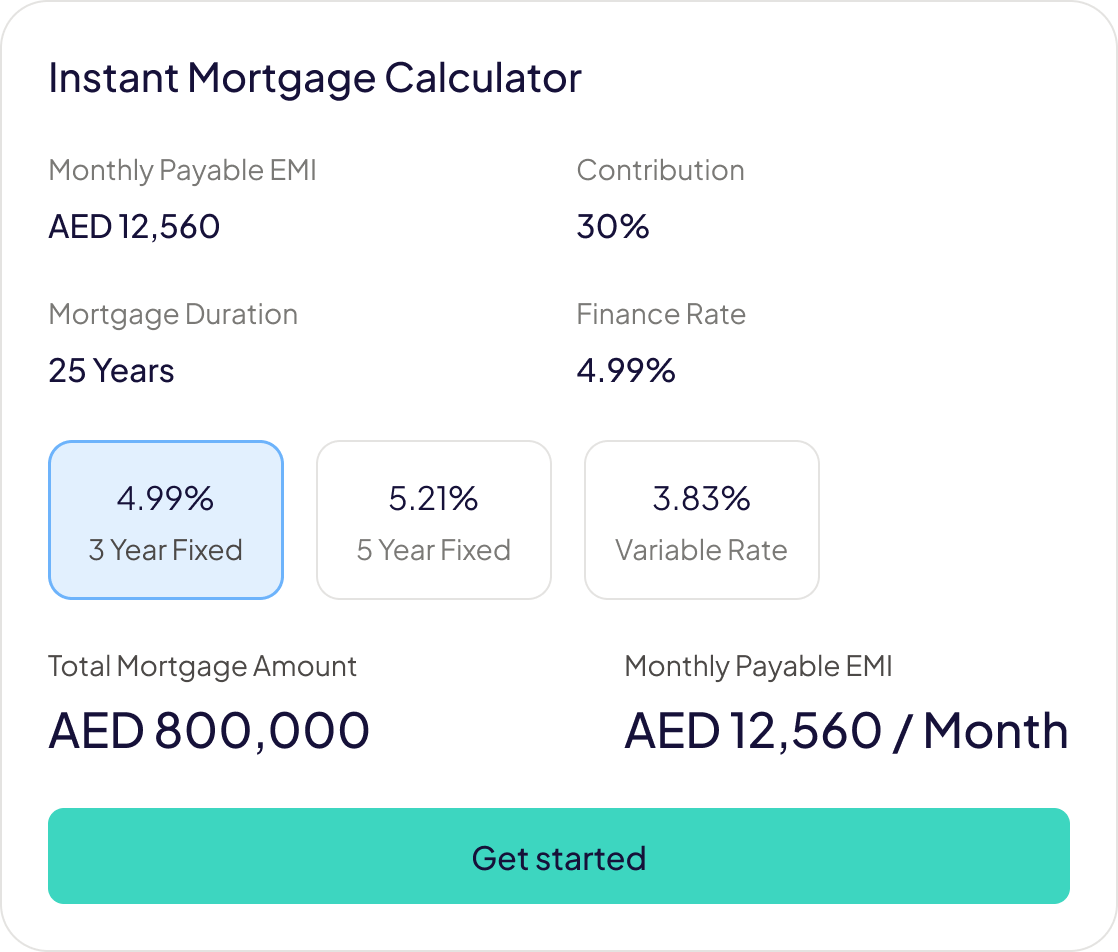Select the 3 Year Fixed rate option
1118x952 pixels.
click(166, 520)
